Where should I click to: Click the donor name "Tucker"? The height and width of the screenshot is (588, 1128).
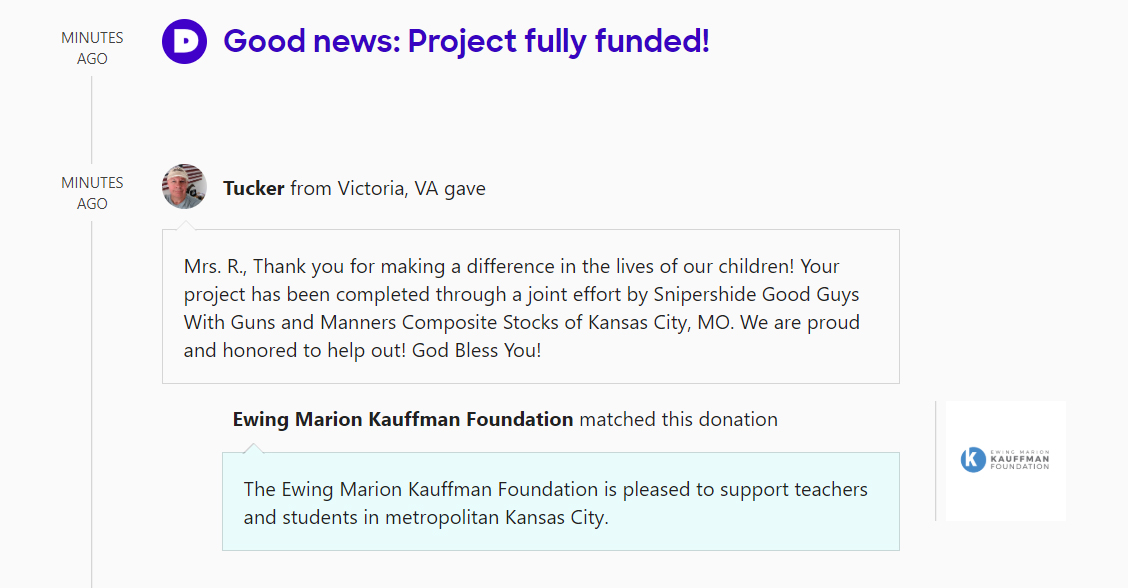click(x=254, y=188)
